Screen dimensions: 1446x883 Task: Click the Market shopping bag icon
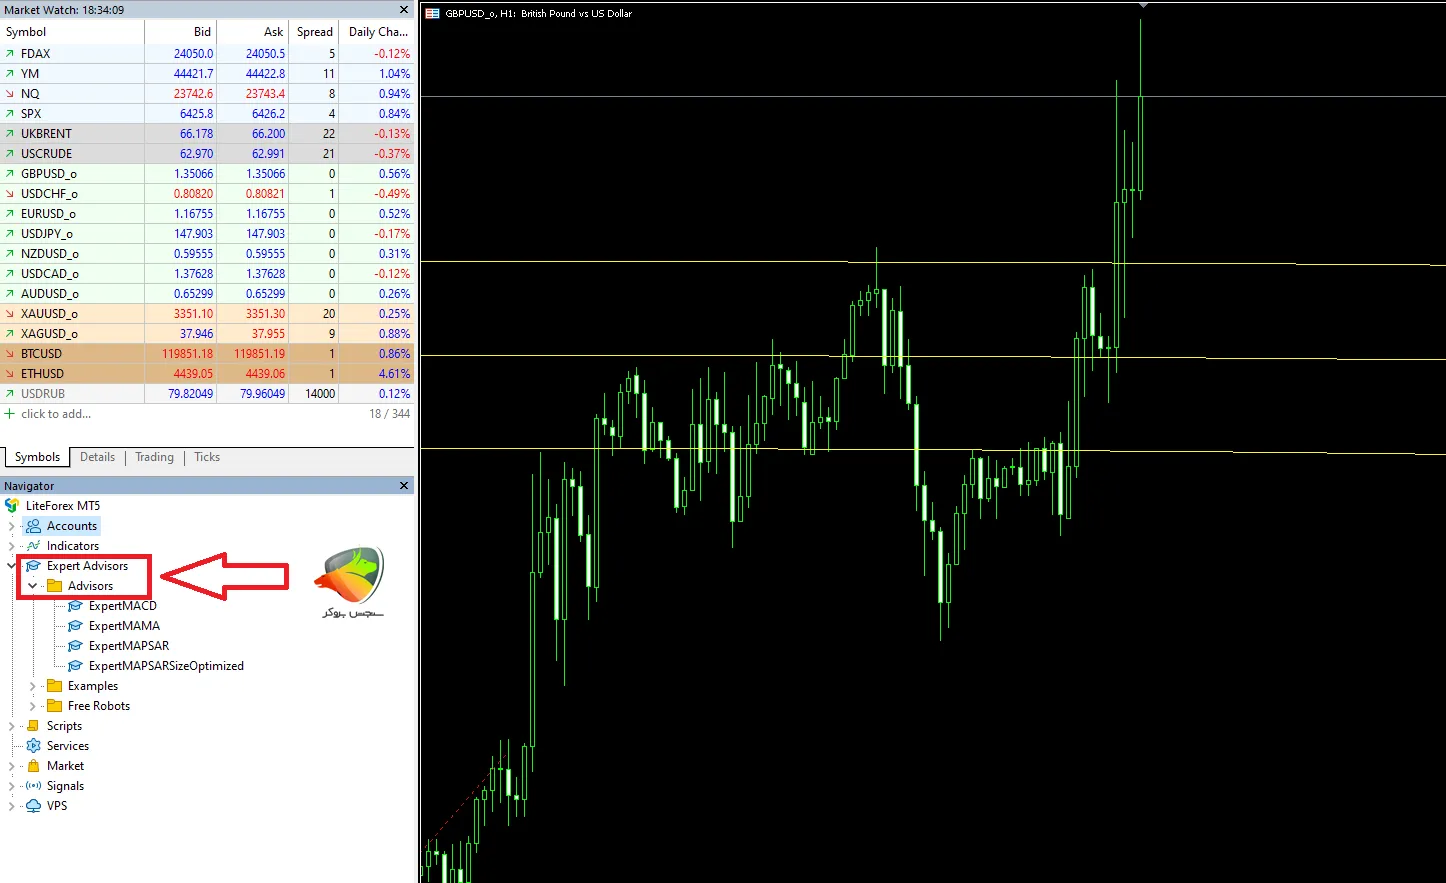(33, 766)
